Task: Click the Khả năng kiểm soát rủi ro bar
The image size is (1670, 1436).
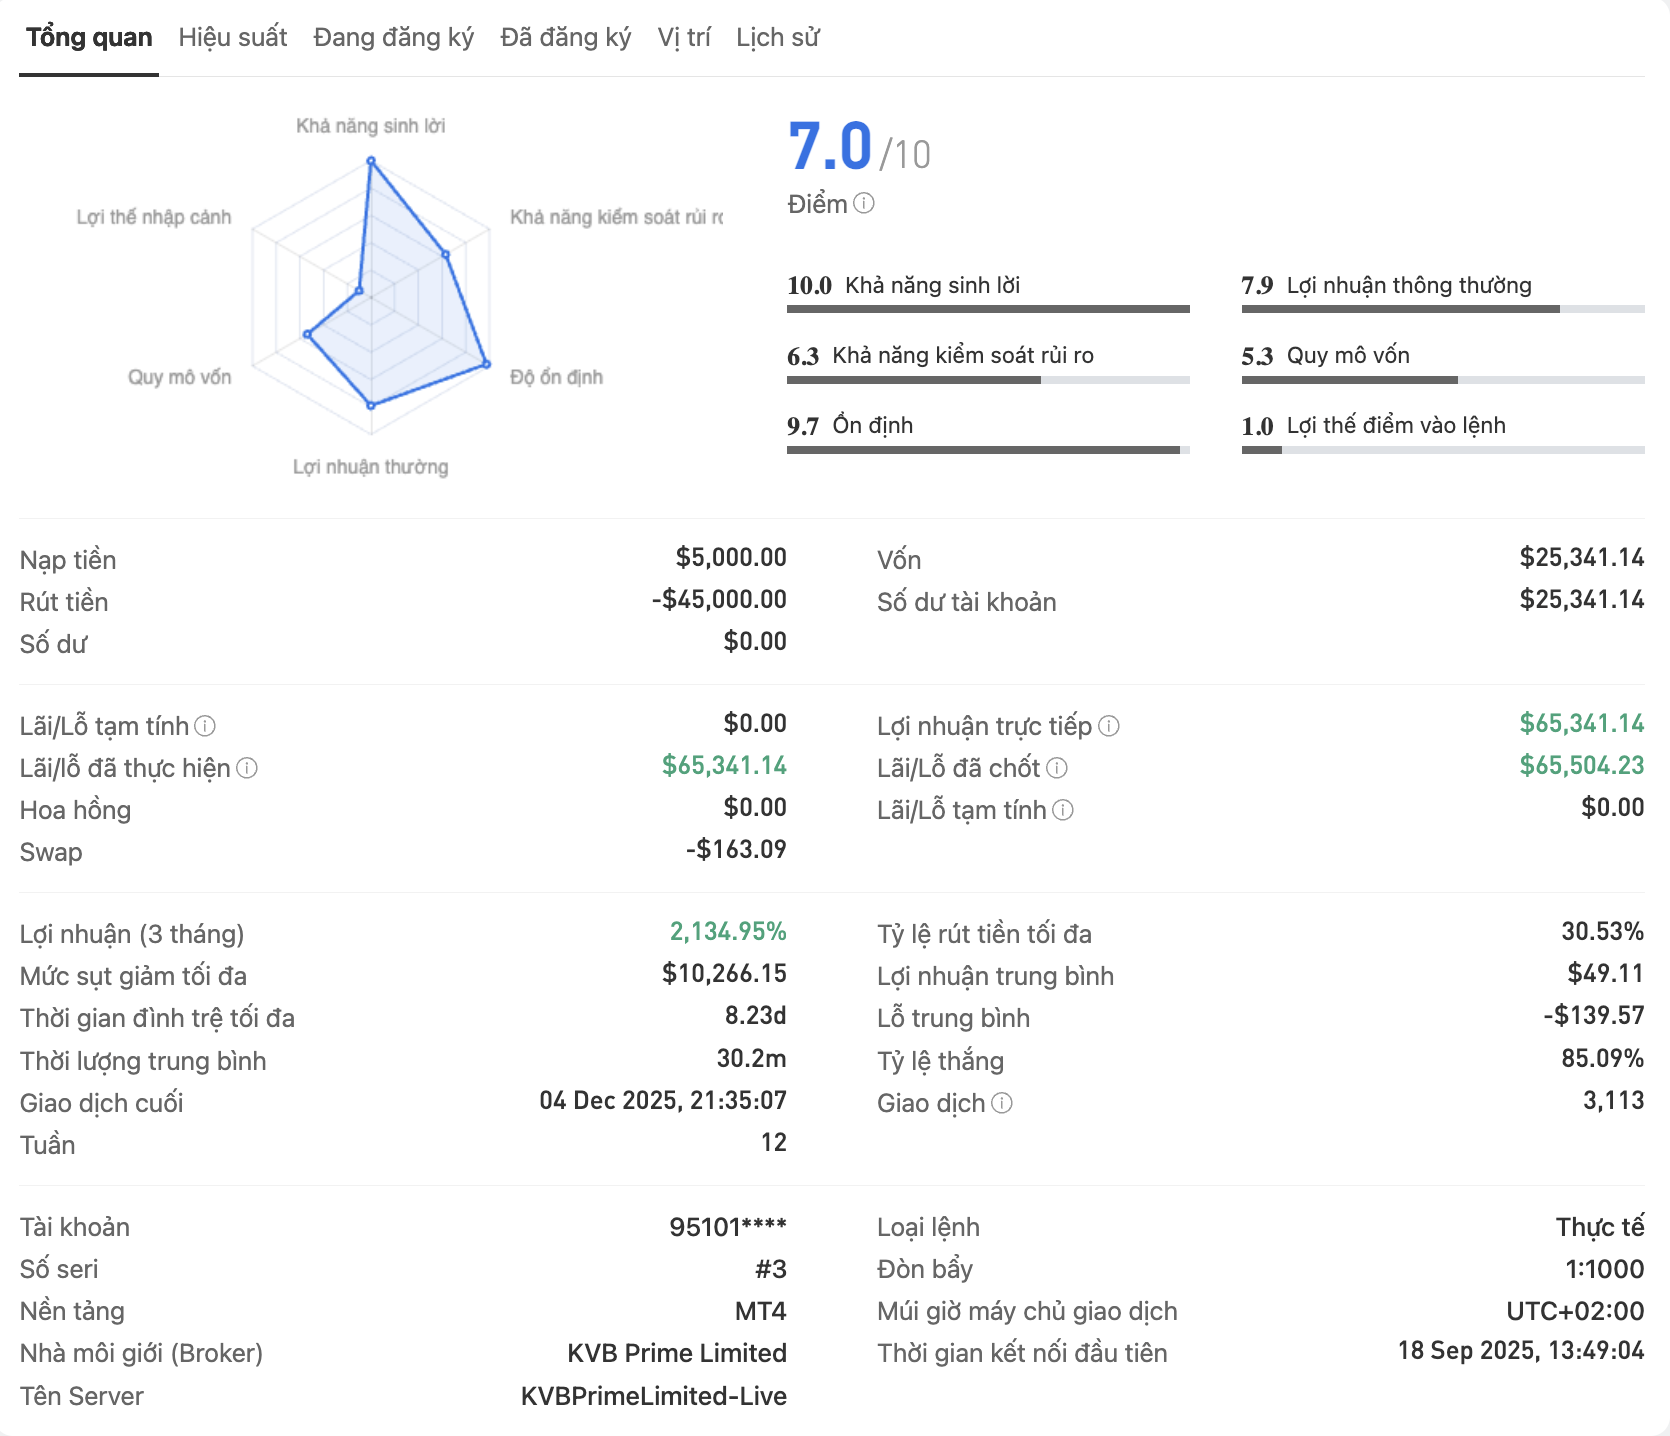Action: coord(988,380)
